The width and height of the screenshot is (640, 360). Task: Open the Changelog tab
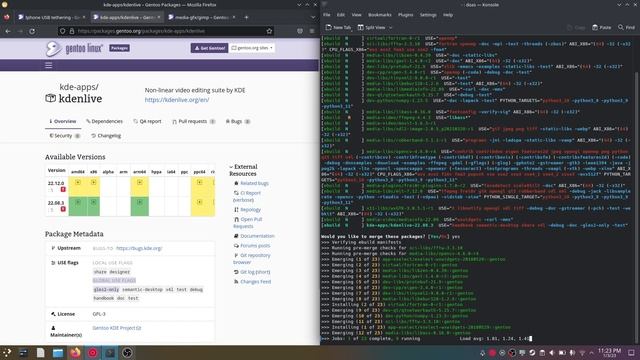(106, 136)
